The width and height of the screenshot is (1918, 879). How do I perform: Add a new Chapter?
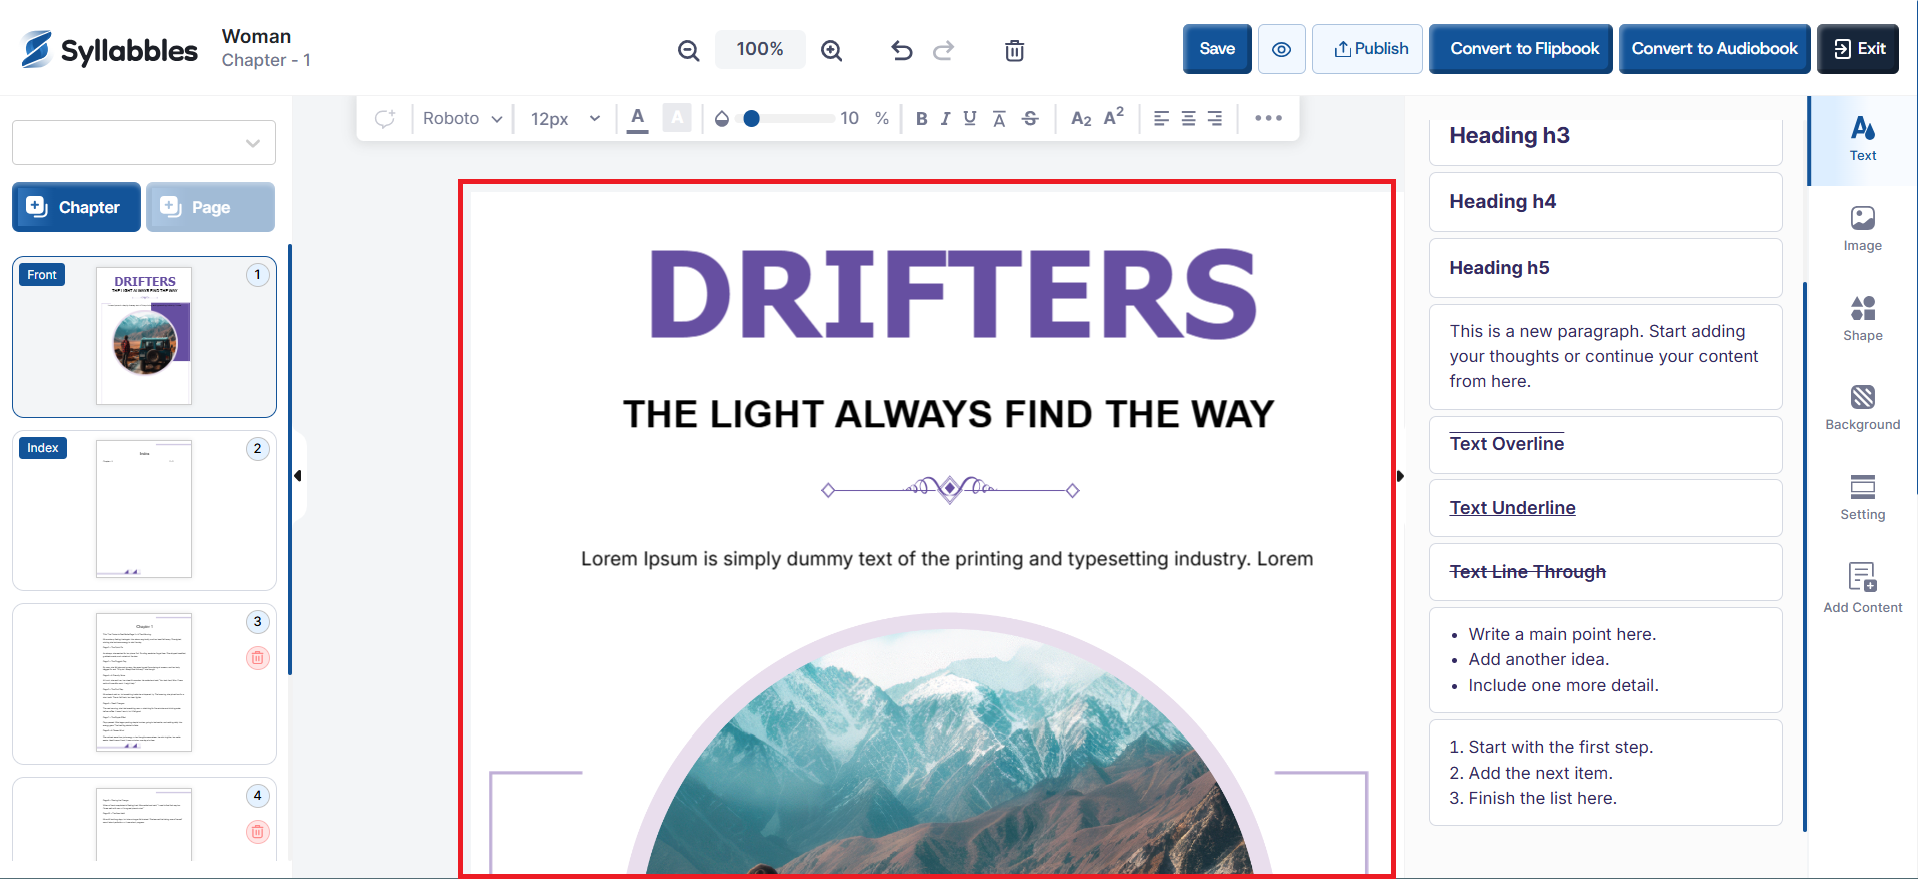76,207
